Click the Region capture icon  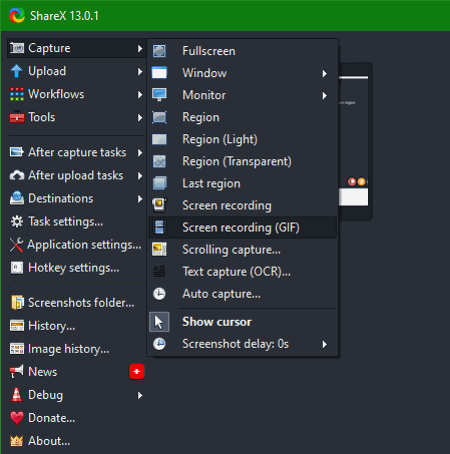click(159, 117)
